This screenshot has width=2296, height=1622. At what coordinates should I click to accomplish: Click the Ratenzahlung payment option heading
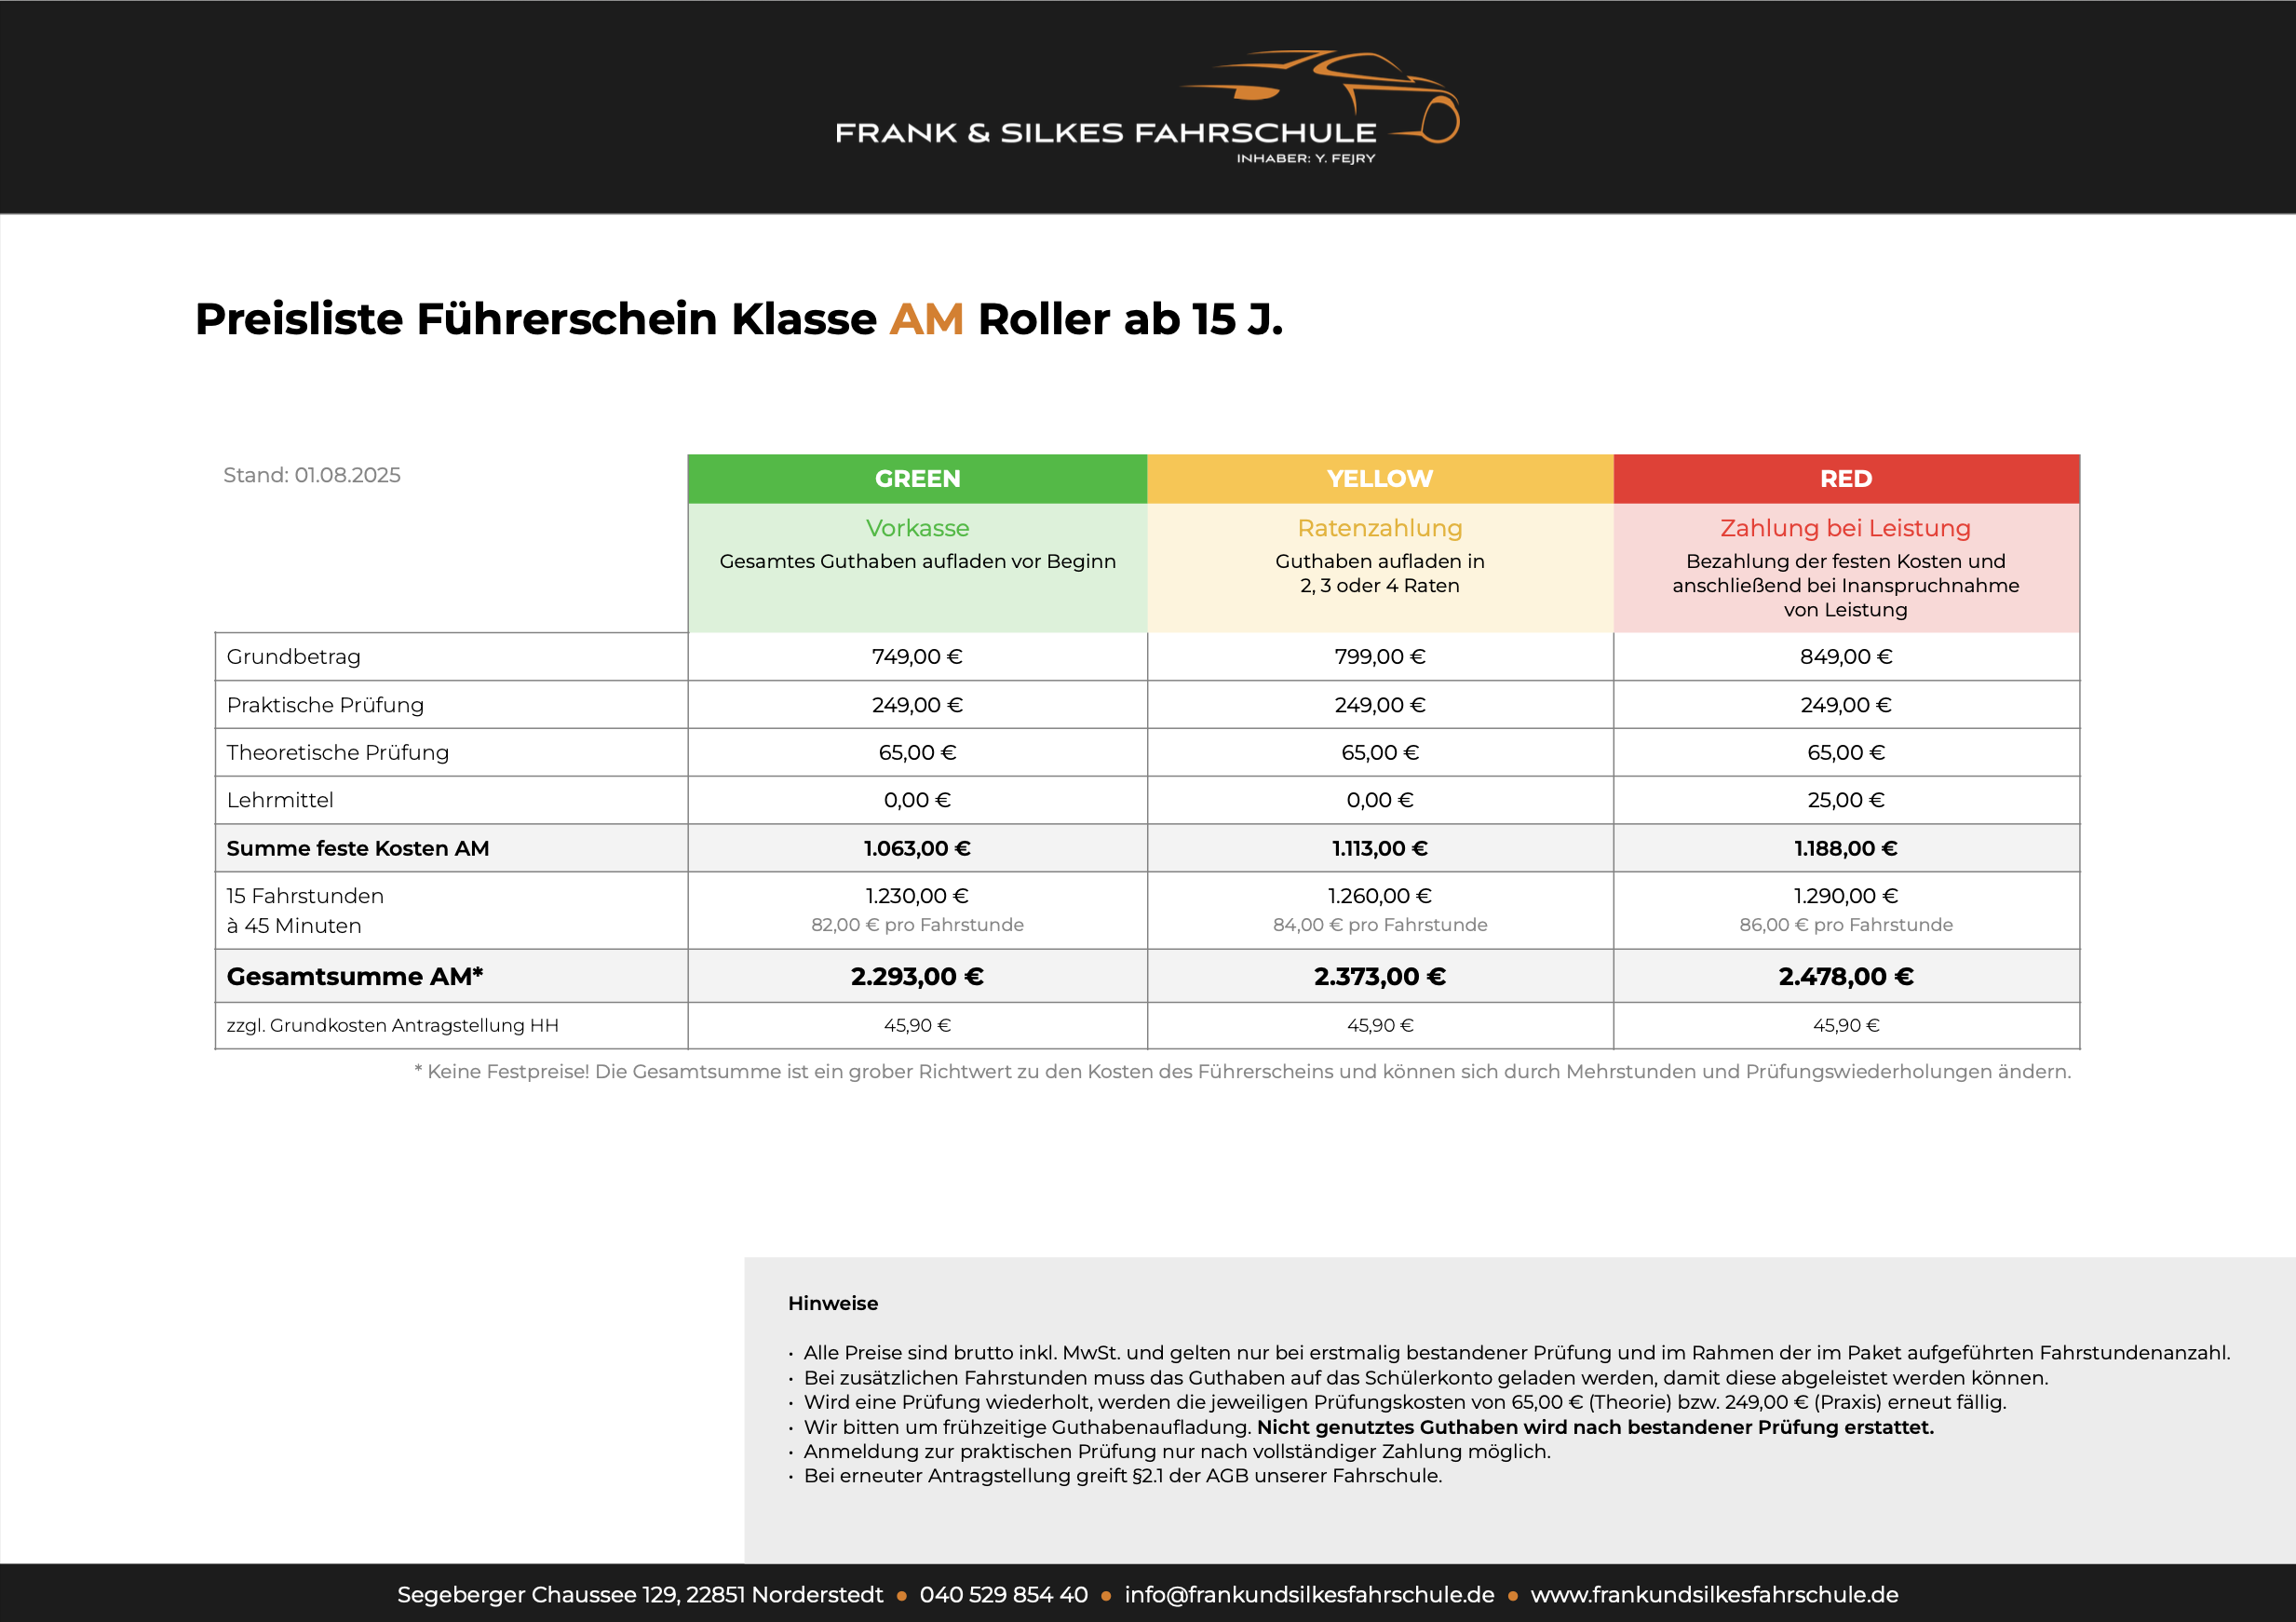[1379, 528]
